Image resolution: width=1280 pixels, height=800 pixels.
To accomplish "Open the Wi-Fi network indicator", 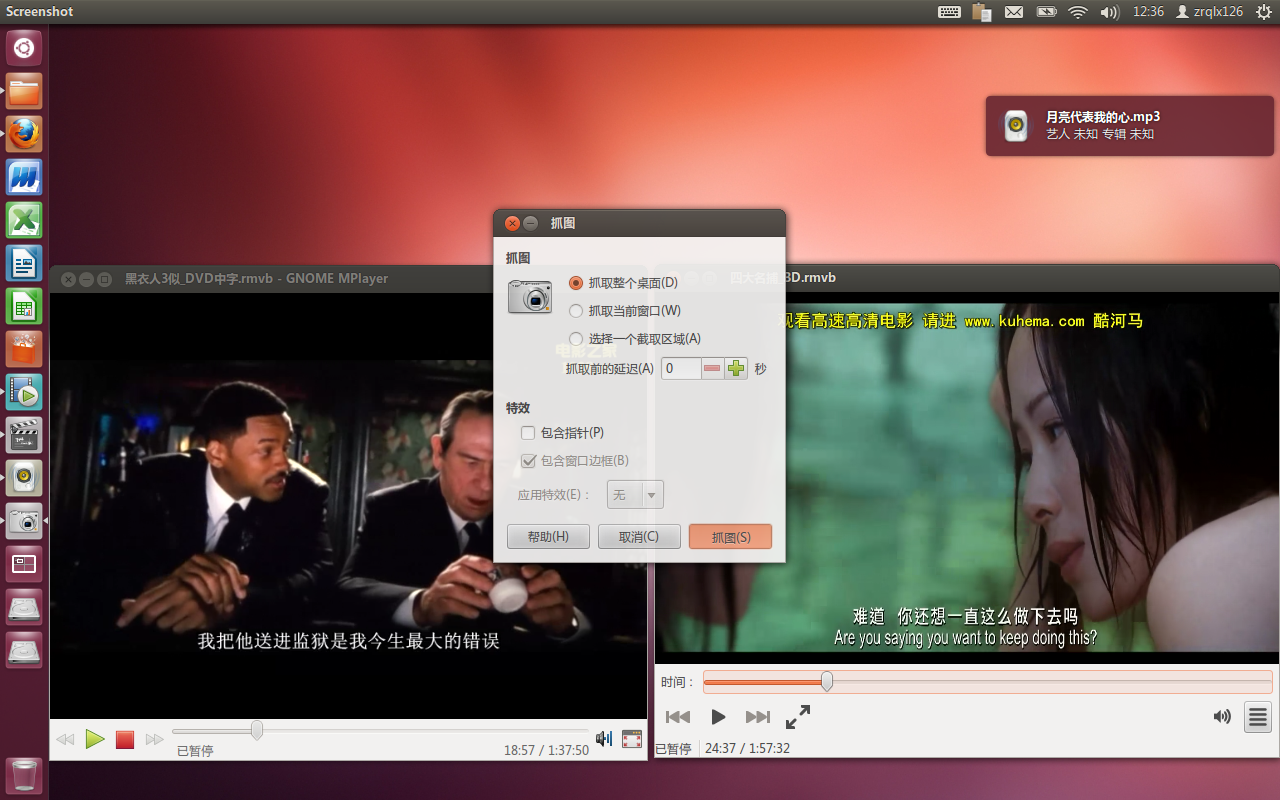I will [1077, 12].
